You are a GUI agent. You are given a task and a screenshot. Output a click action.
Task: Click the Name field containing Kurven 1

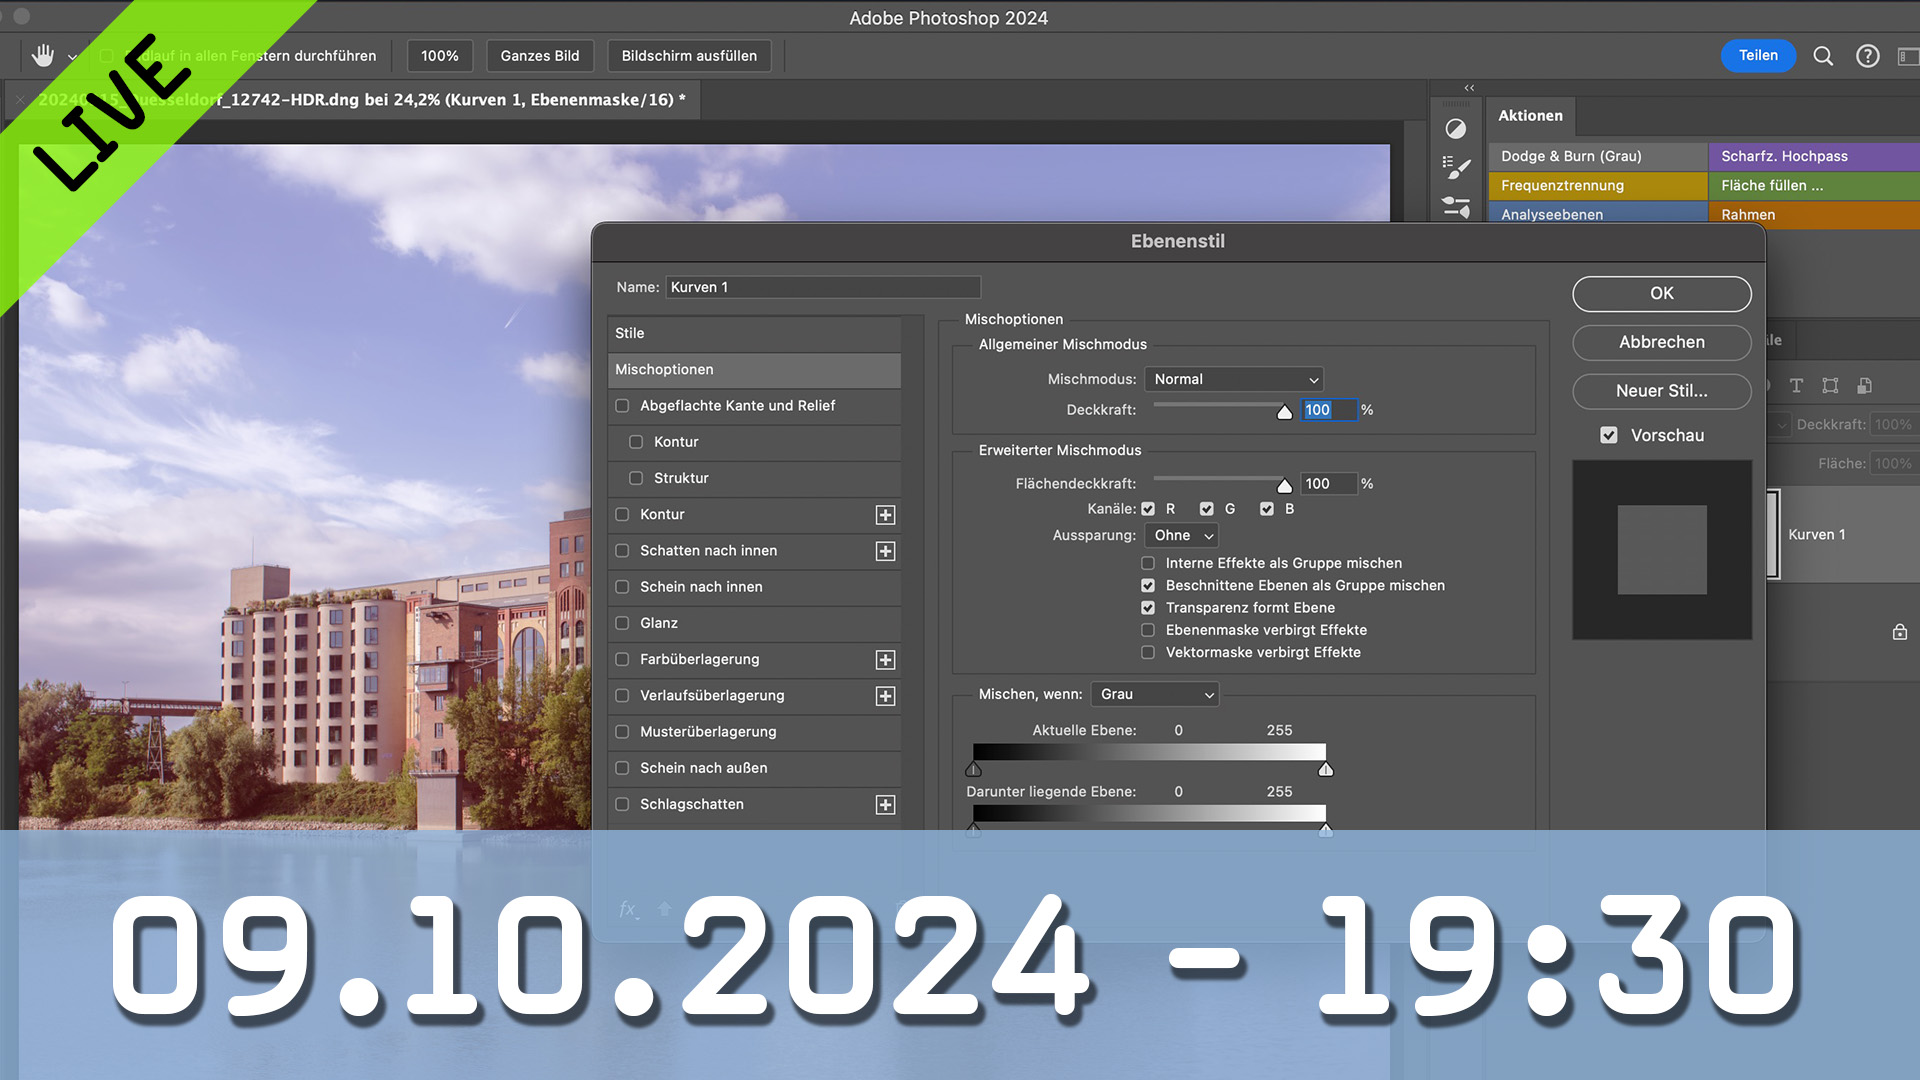click(823, 287)
